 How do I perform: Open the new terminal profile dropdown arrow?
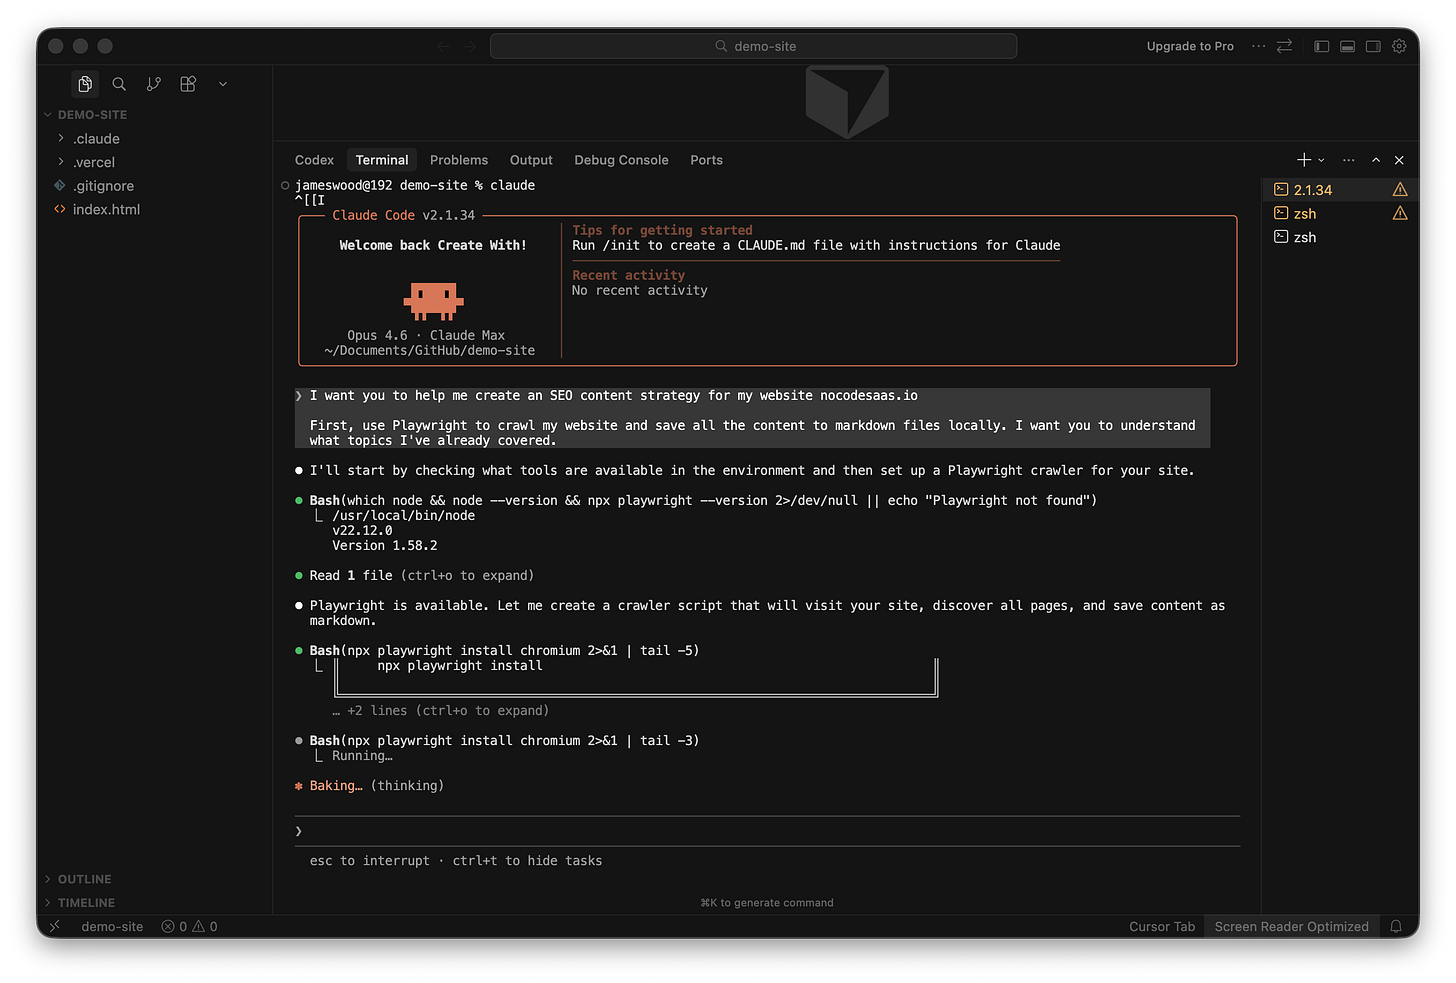pyautogui.click(x=1321, y=160)
